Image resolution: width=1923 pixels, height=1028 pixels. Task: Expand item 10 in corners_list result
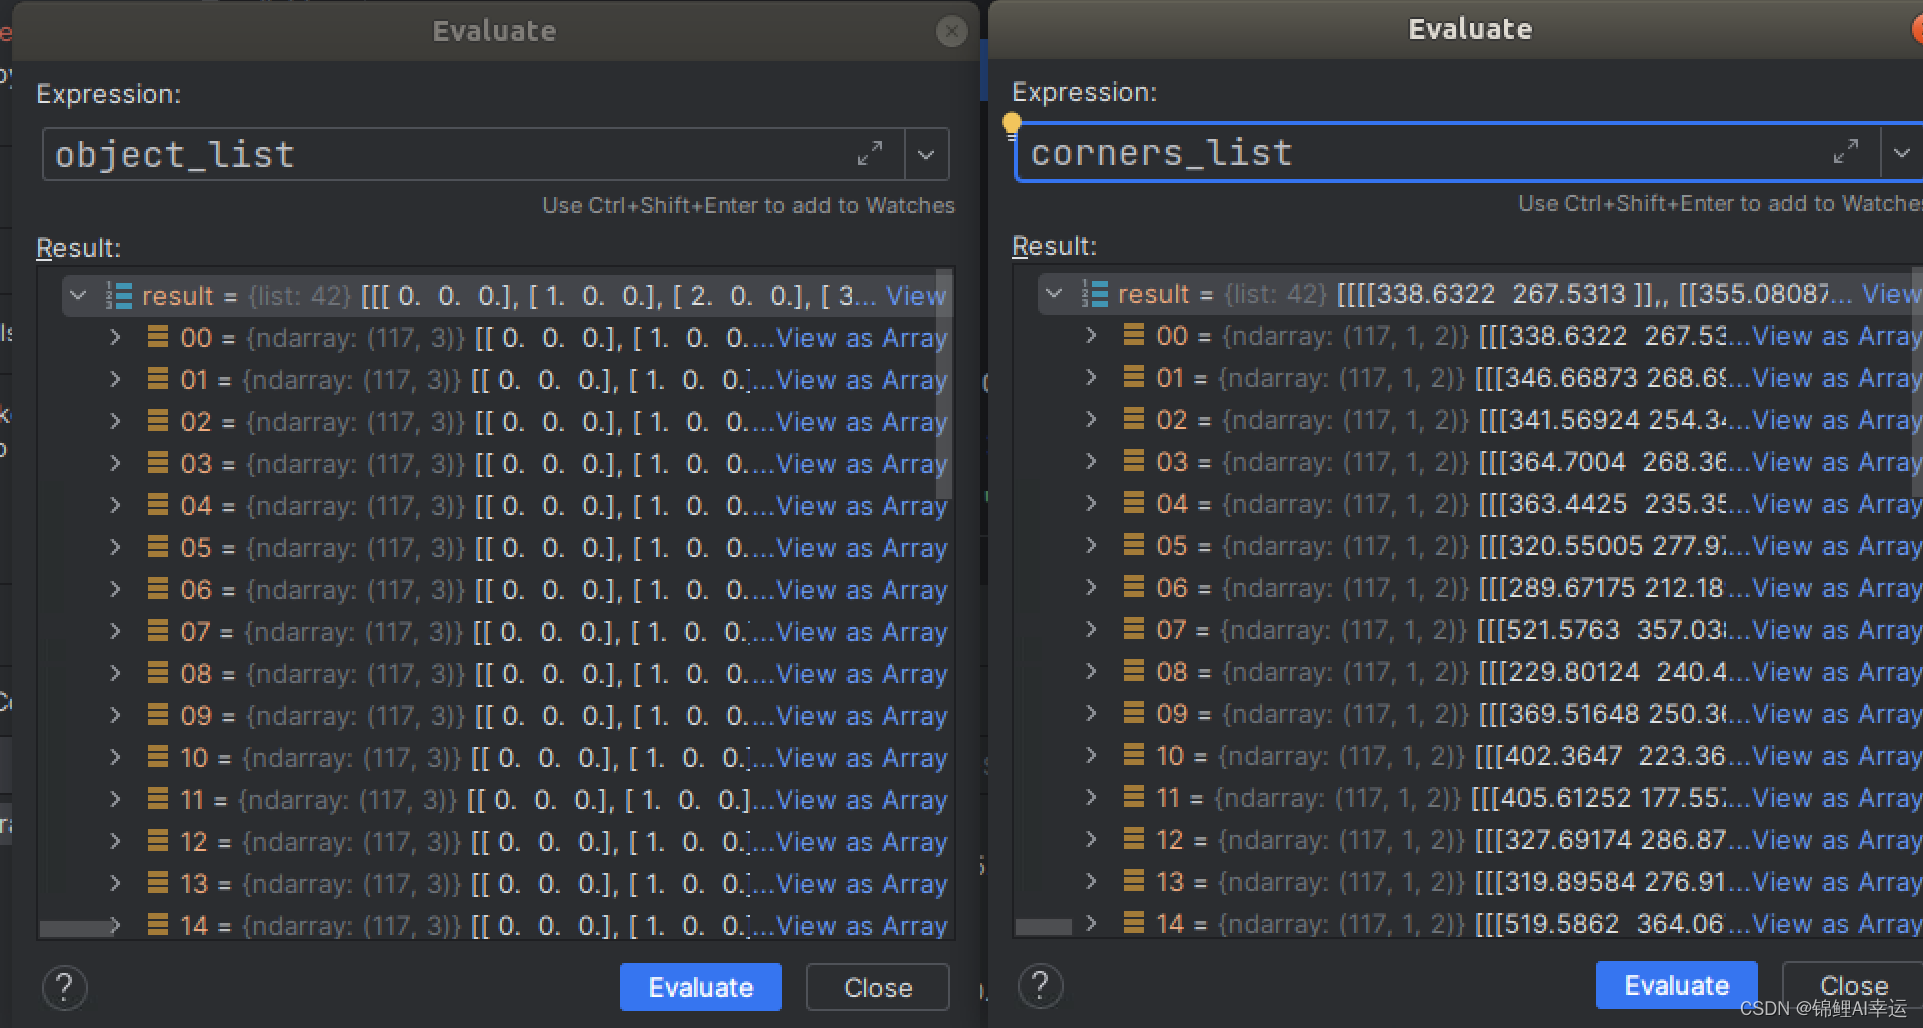tap(1091, 756)
